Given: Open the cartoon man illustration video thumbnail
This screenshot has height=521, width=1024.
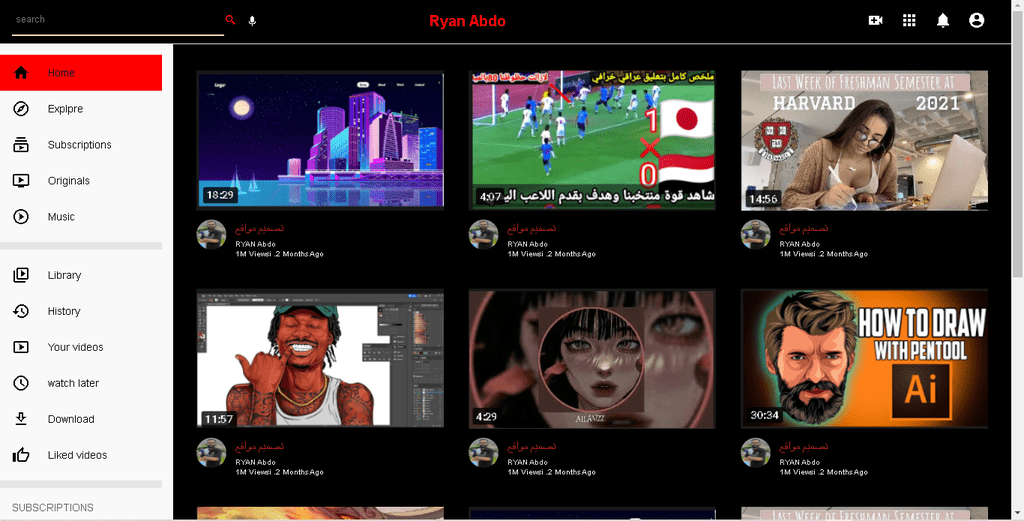Looking at the screenshot, I should pyautogui.click(x=320, y=358).
